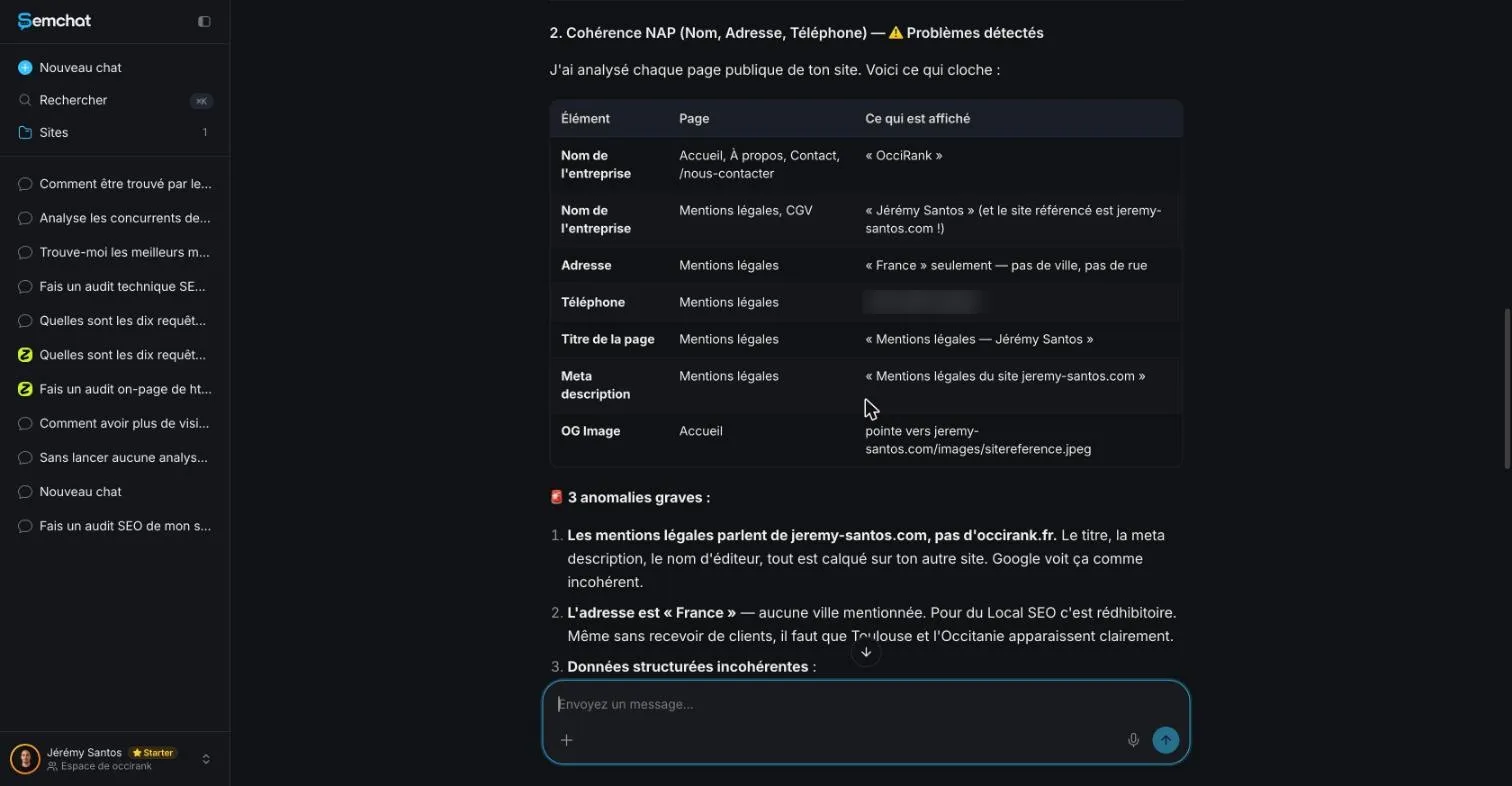The image size is (1512, 786).
Task: Click the 'Élément' column header
Action: pos(585,118)
